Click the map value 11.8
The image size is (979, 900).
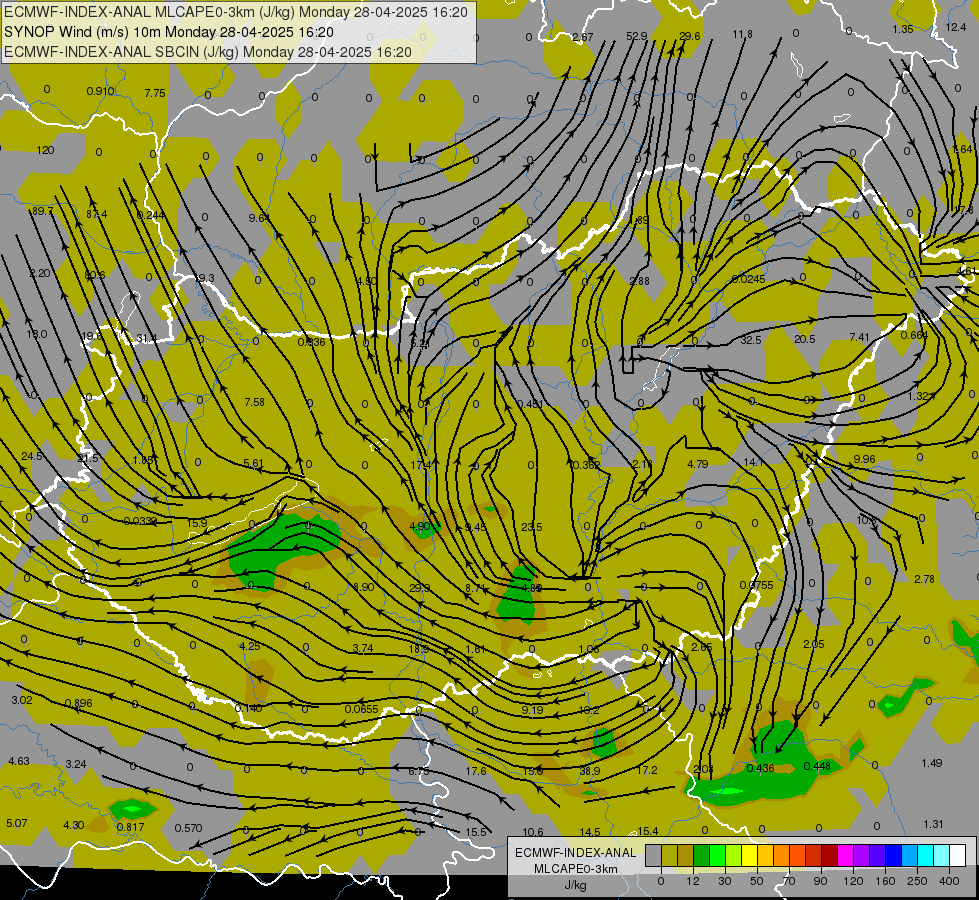tap(742, 34)
